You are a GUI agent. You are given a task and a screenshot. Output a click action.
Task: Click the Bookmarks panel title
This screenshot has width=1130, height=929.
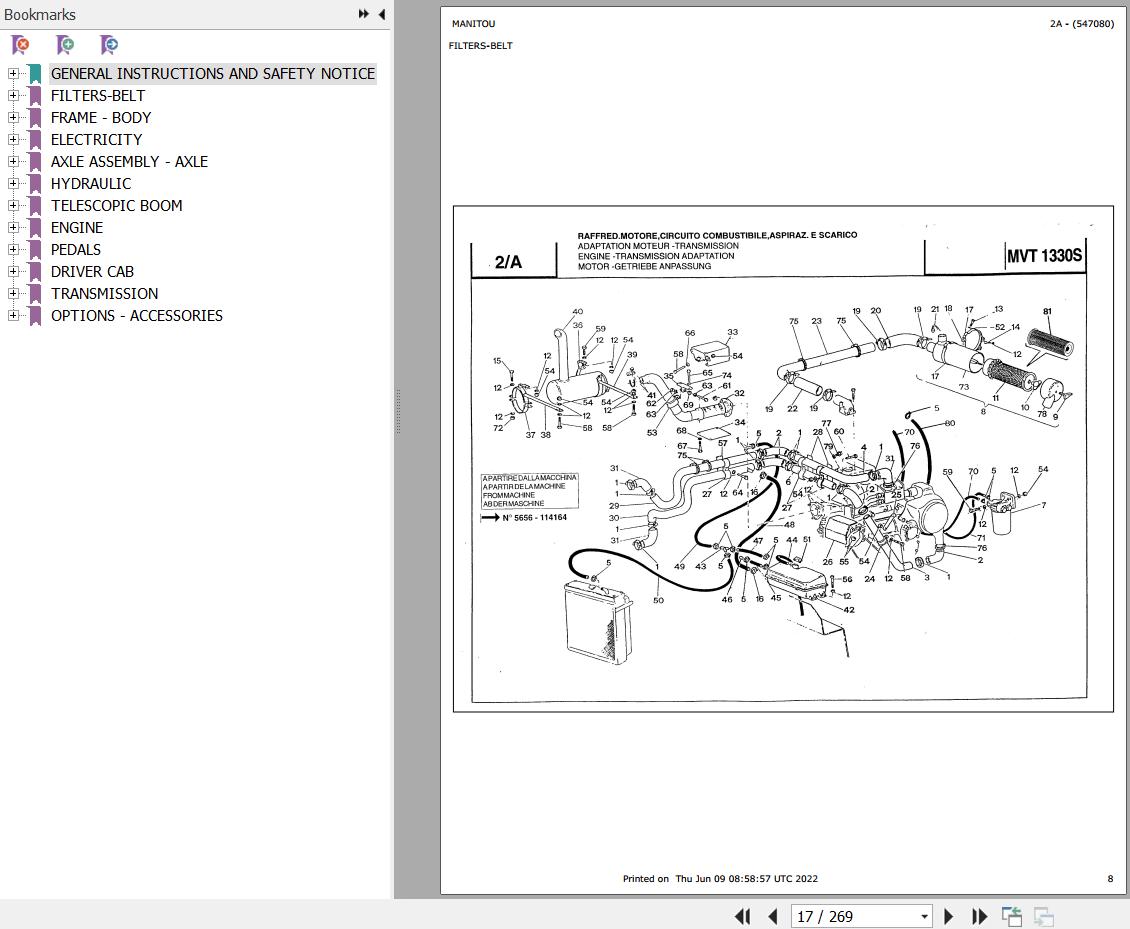(40, 14)
